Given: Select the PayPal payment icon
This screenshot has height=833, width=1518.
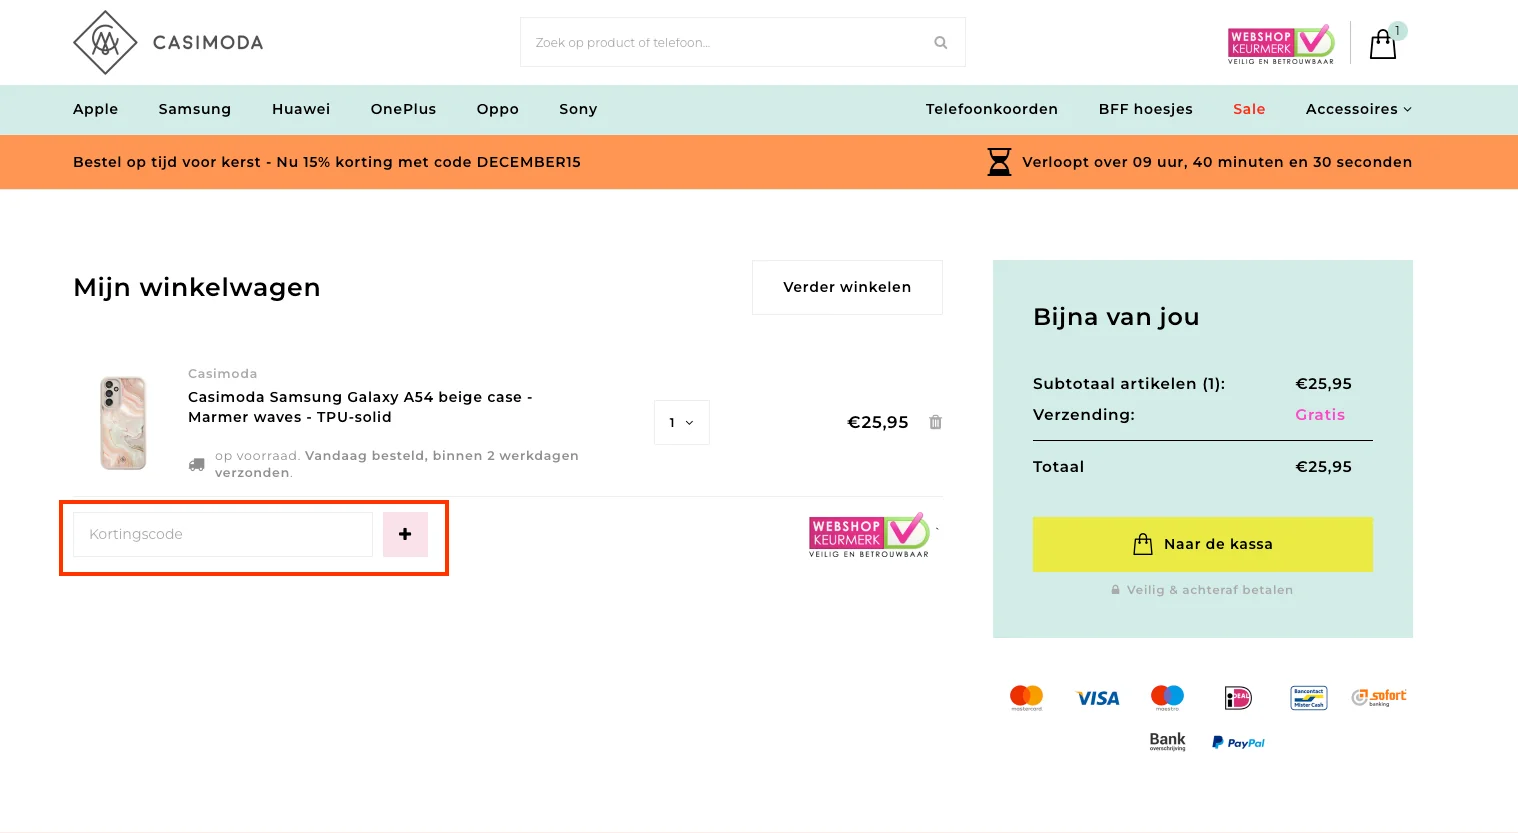Looking at the screenshot, I should [1237, 741].
